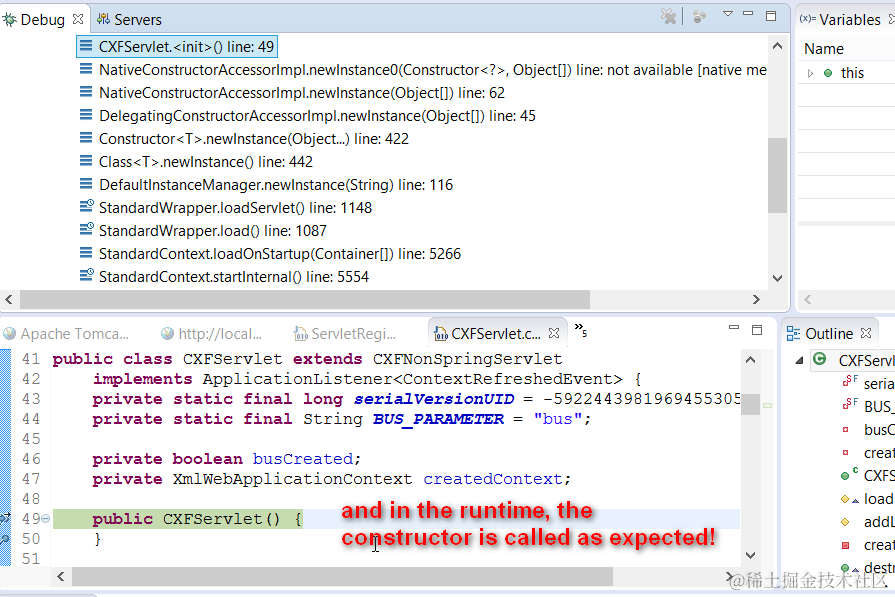This screenshot has width=895, height=597.
Task: Click stack frame icon beside CXFServlet.<init>()
Action: point(86,46)
